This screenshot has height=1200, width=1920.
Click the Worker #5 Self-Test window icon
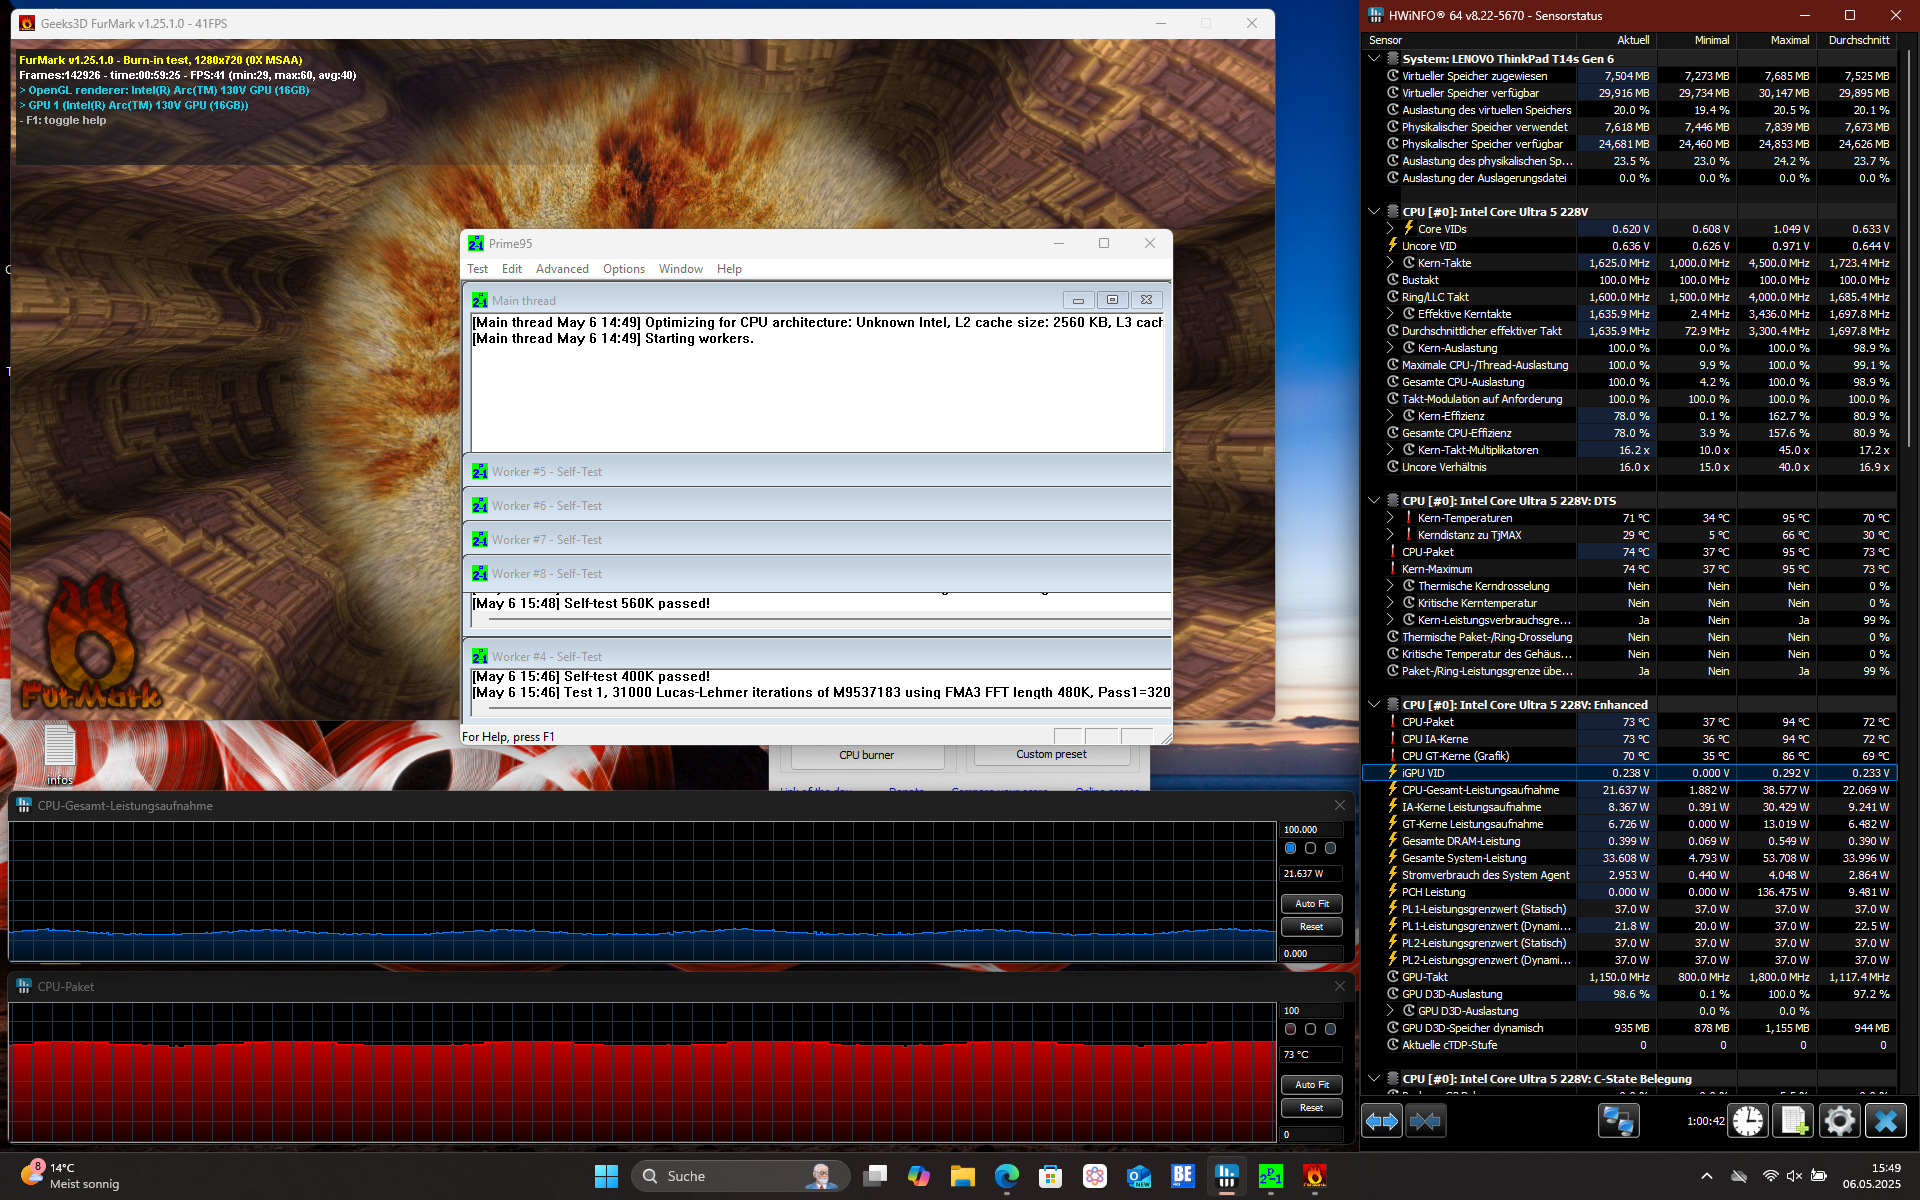pos(480,472)
